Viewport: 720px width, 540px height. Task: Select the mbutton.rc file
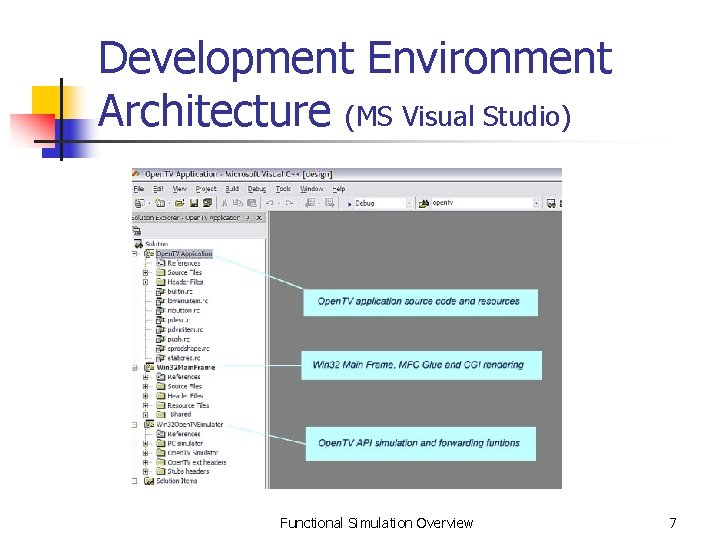[x=183, y=310]
